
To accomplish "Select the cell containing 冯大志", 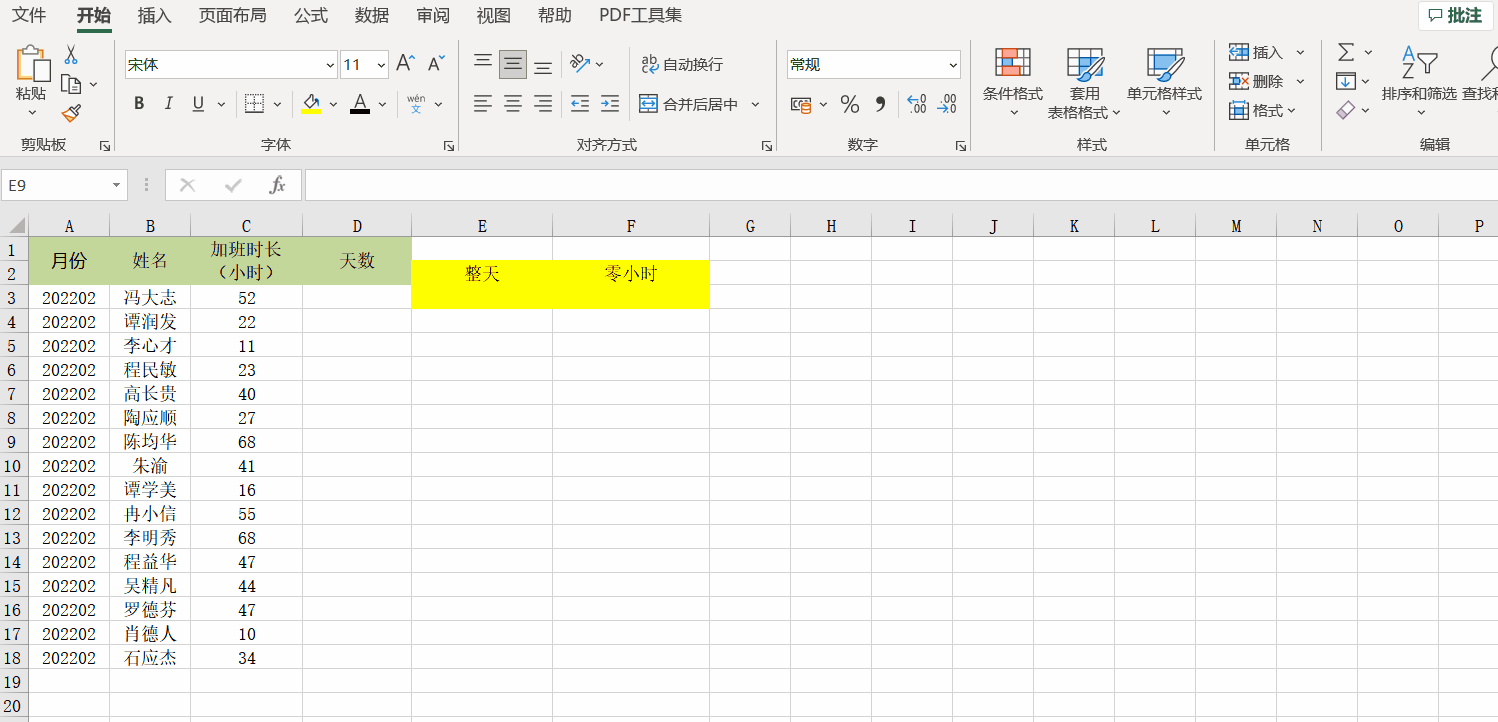I will point(150,297).
